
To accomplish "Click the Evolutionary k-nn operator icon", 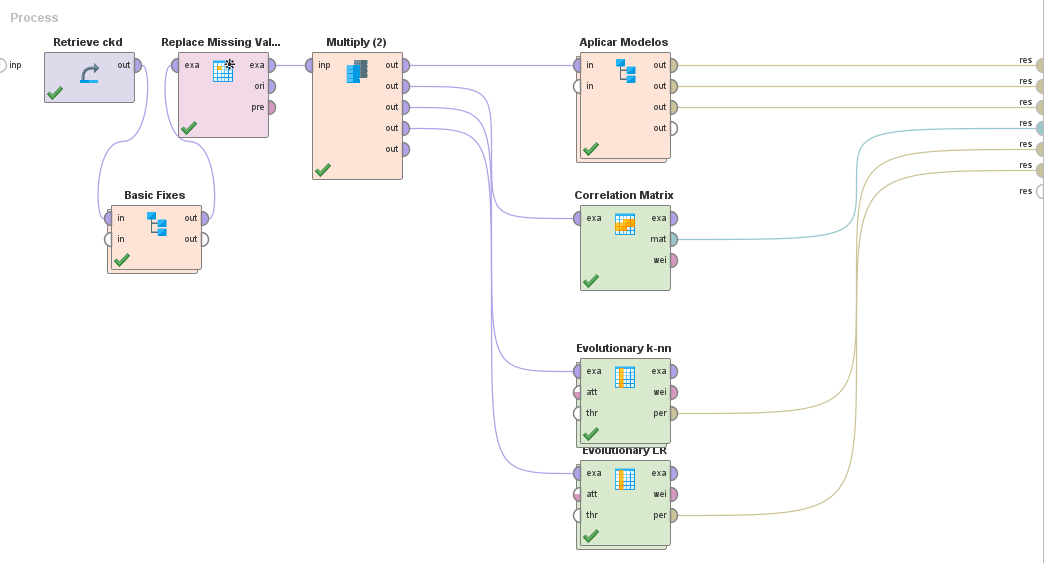I will 625,377.
